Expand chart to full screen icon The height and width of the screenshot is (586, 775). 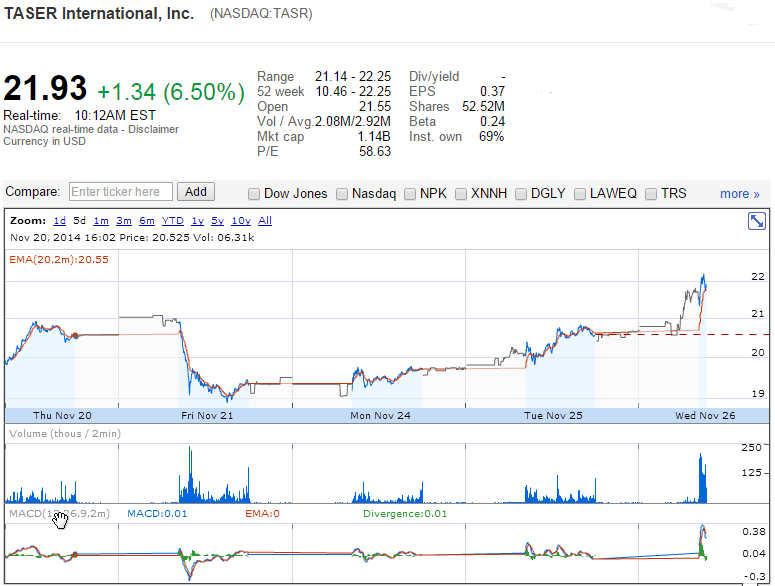click(757, 221)
